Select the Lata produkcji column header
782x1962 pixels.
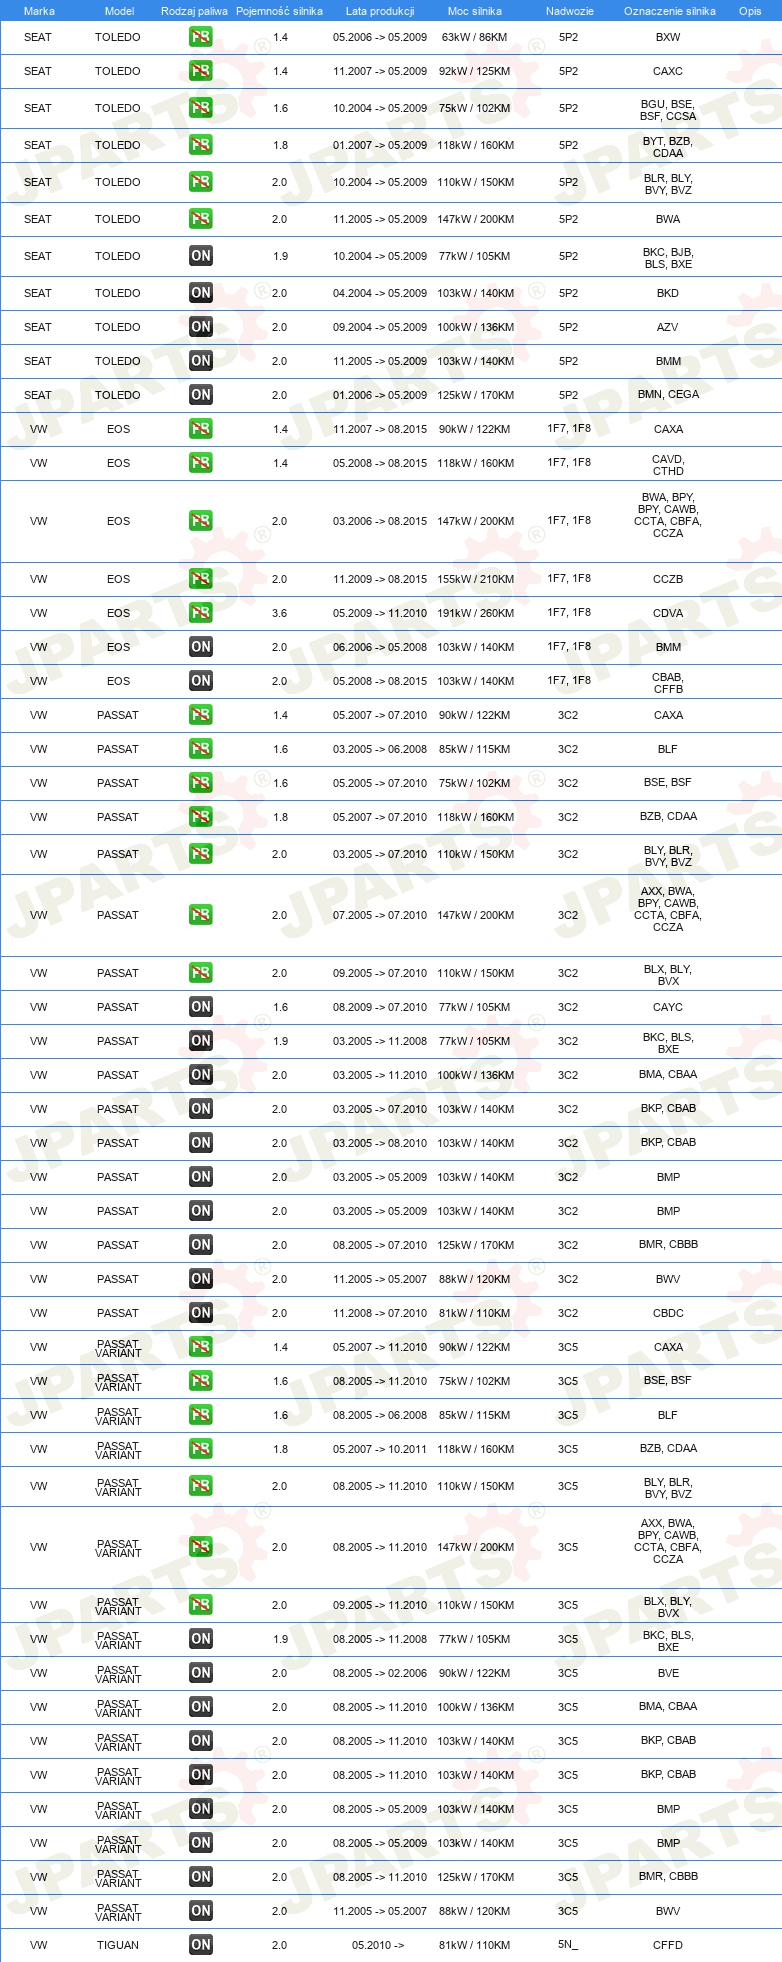point(380,11)
